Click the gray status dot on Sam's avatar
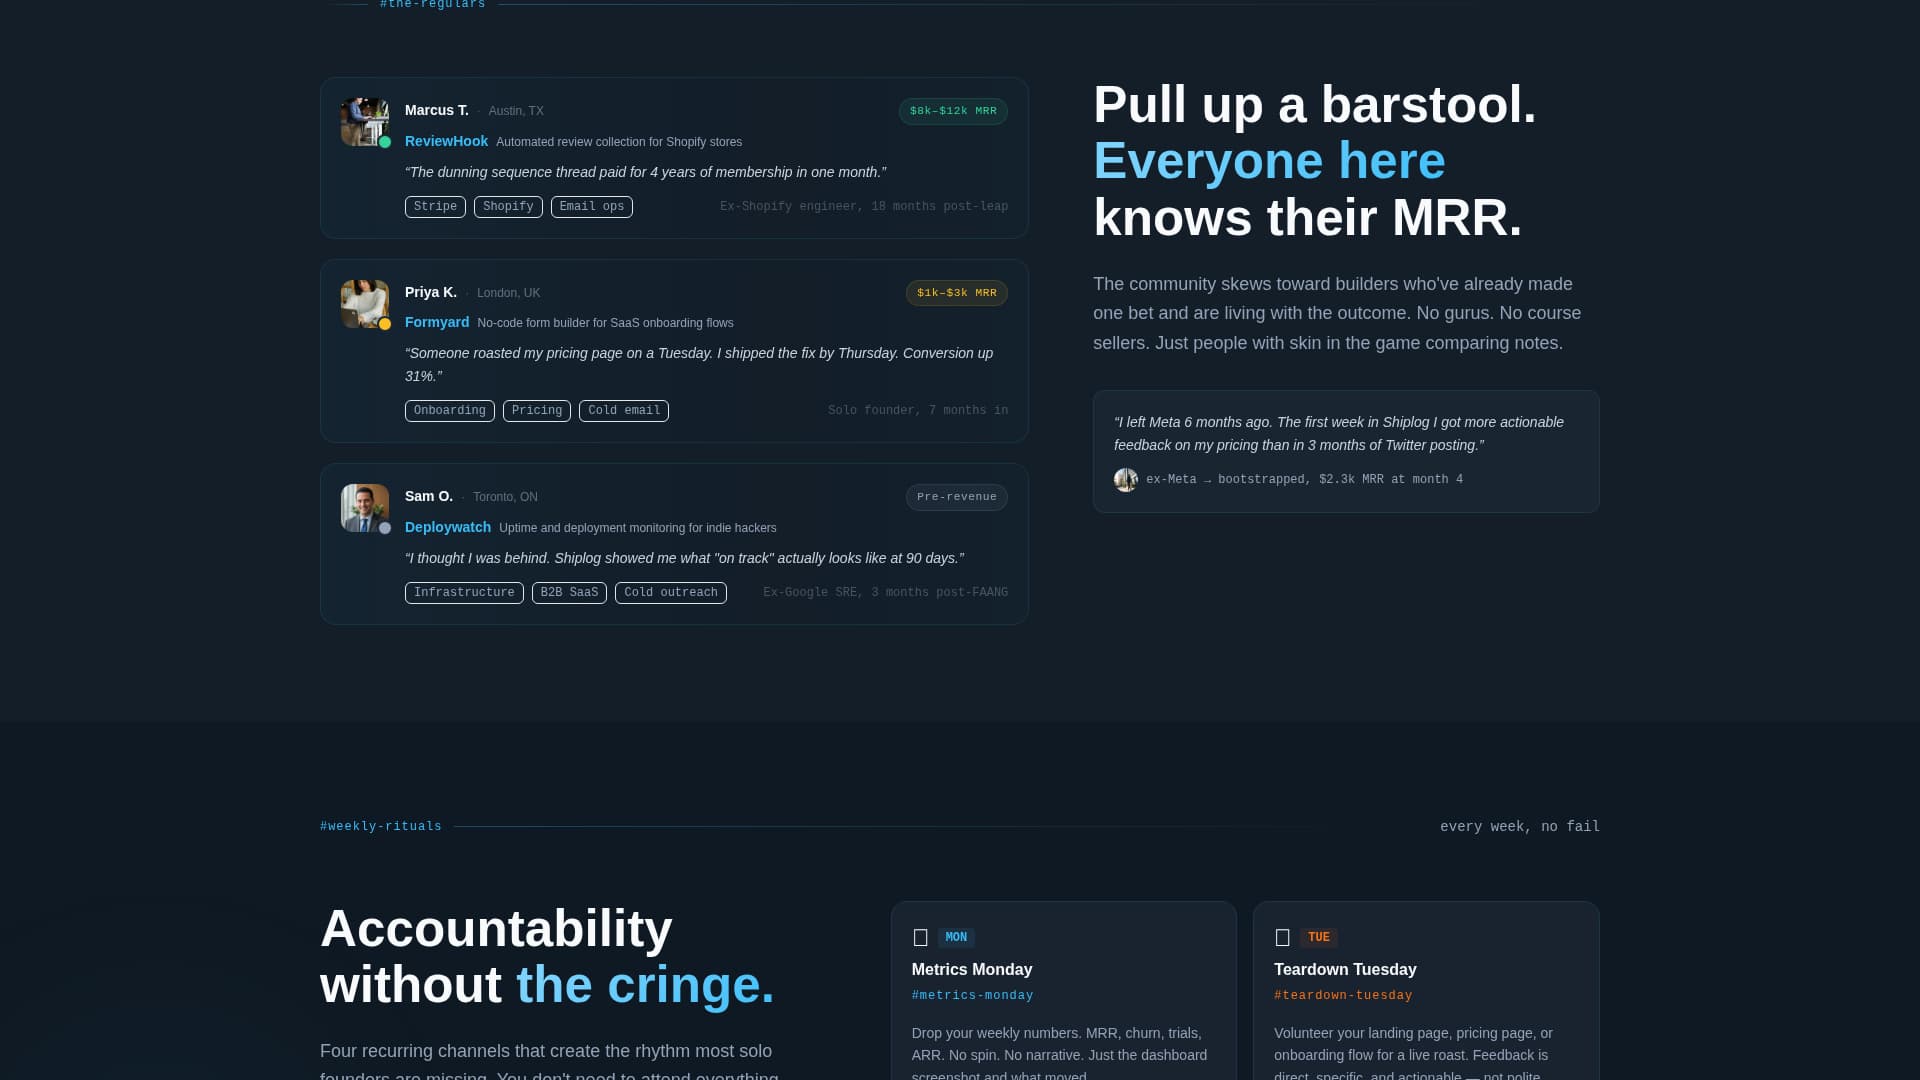Screen dimensions: 1920x1080 click(x=385, y=528)
